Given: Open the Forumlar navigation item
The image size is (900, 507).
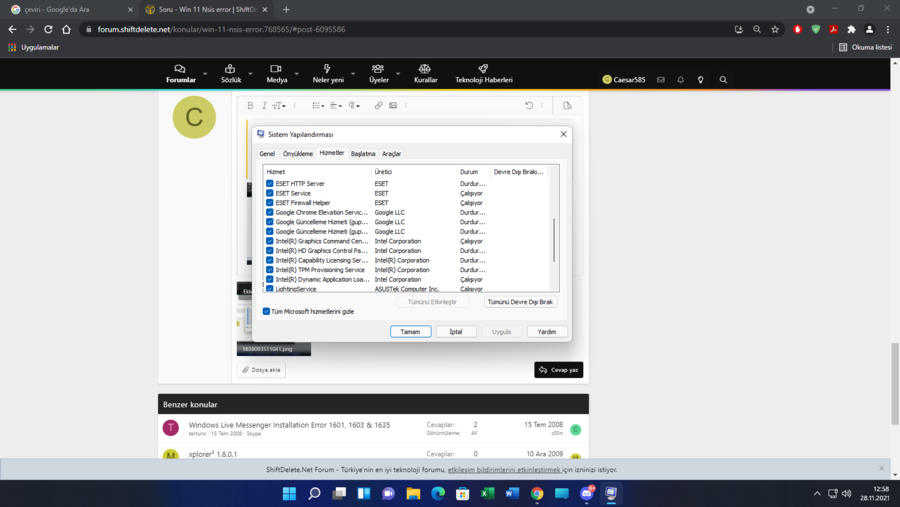Looking at the screenshot, I should (x=181, y=73).
